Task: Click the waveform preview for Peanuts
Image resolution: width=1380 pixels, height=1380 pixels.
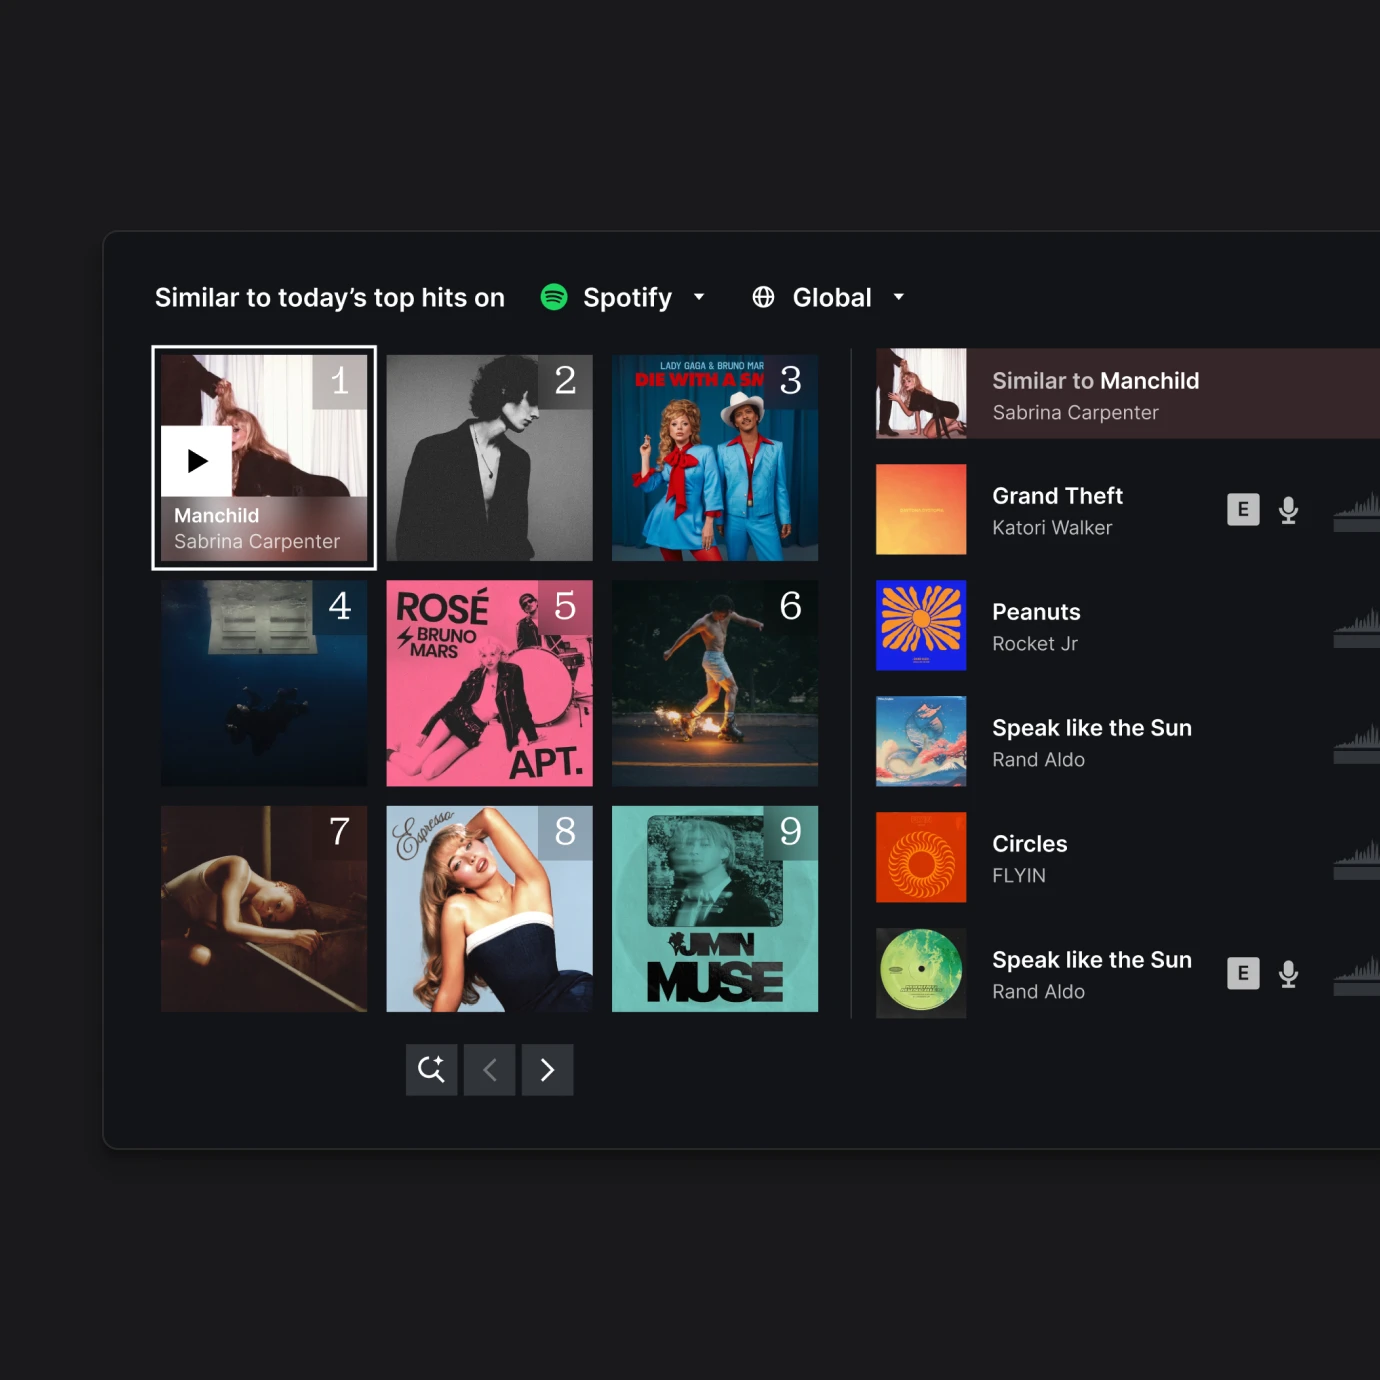Action: (x=1357, y=626)
